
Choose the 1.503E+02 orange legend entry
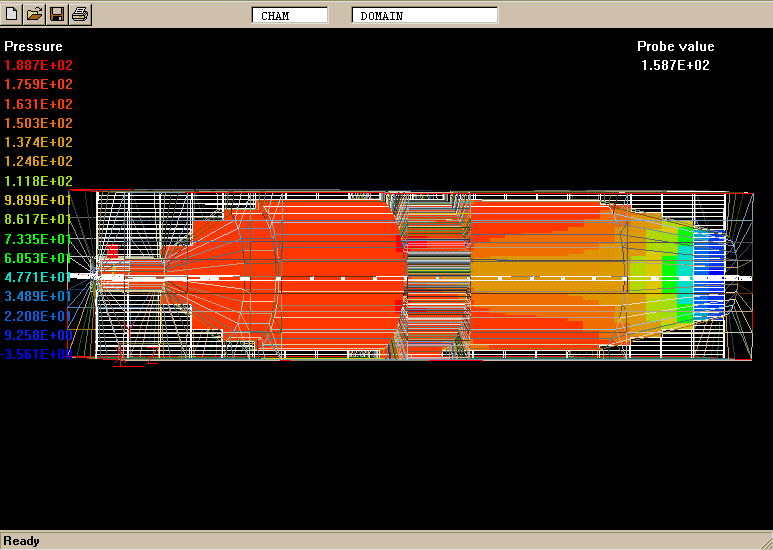tap(38, 123)
